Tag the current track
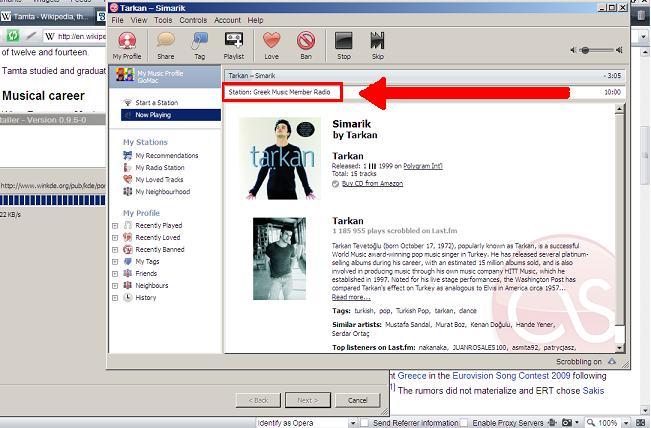Viewport: 651px width, 428px height. (x=200, y=46)
